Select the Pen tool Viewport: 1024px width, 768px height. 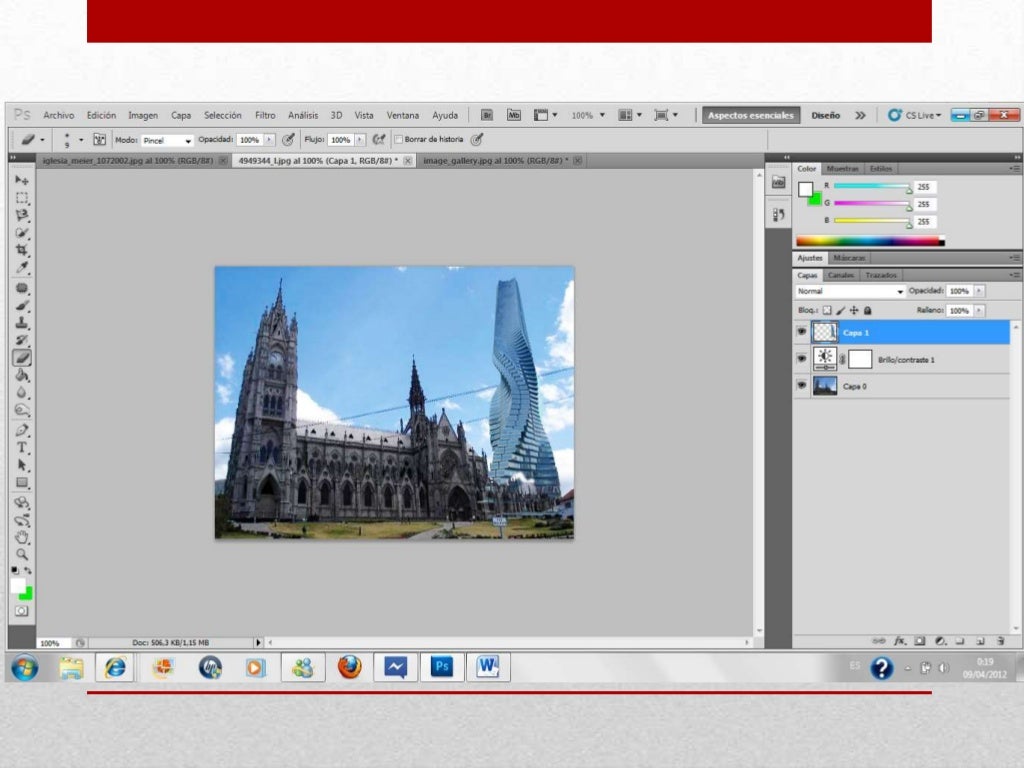pyautogui.click(x=22, y=430)
